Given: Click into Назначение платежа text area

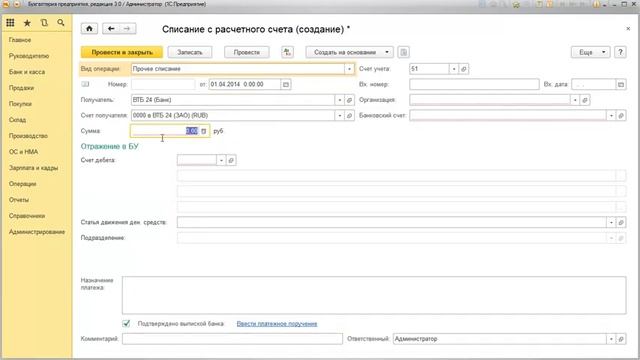Looking at the screenshot, I should coord(374,295).
